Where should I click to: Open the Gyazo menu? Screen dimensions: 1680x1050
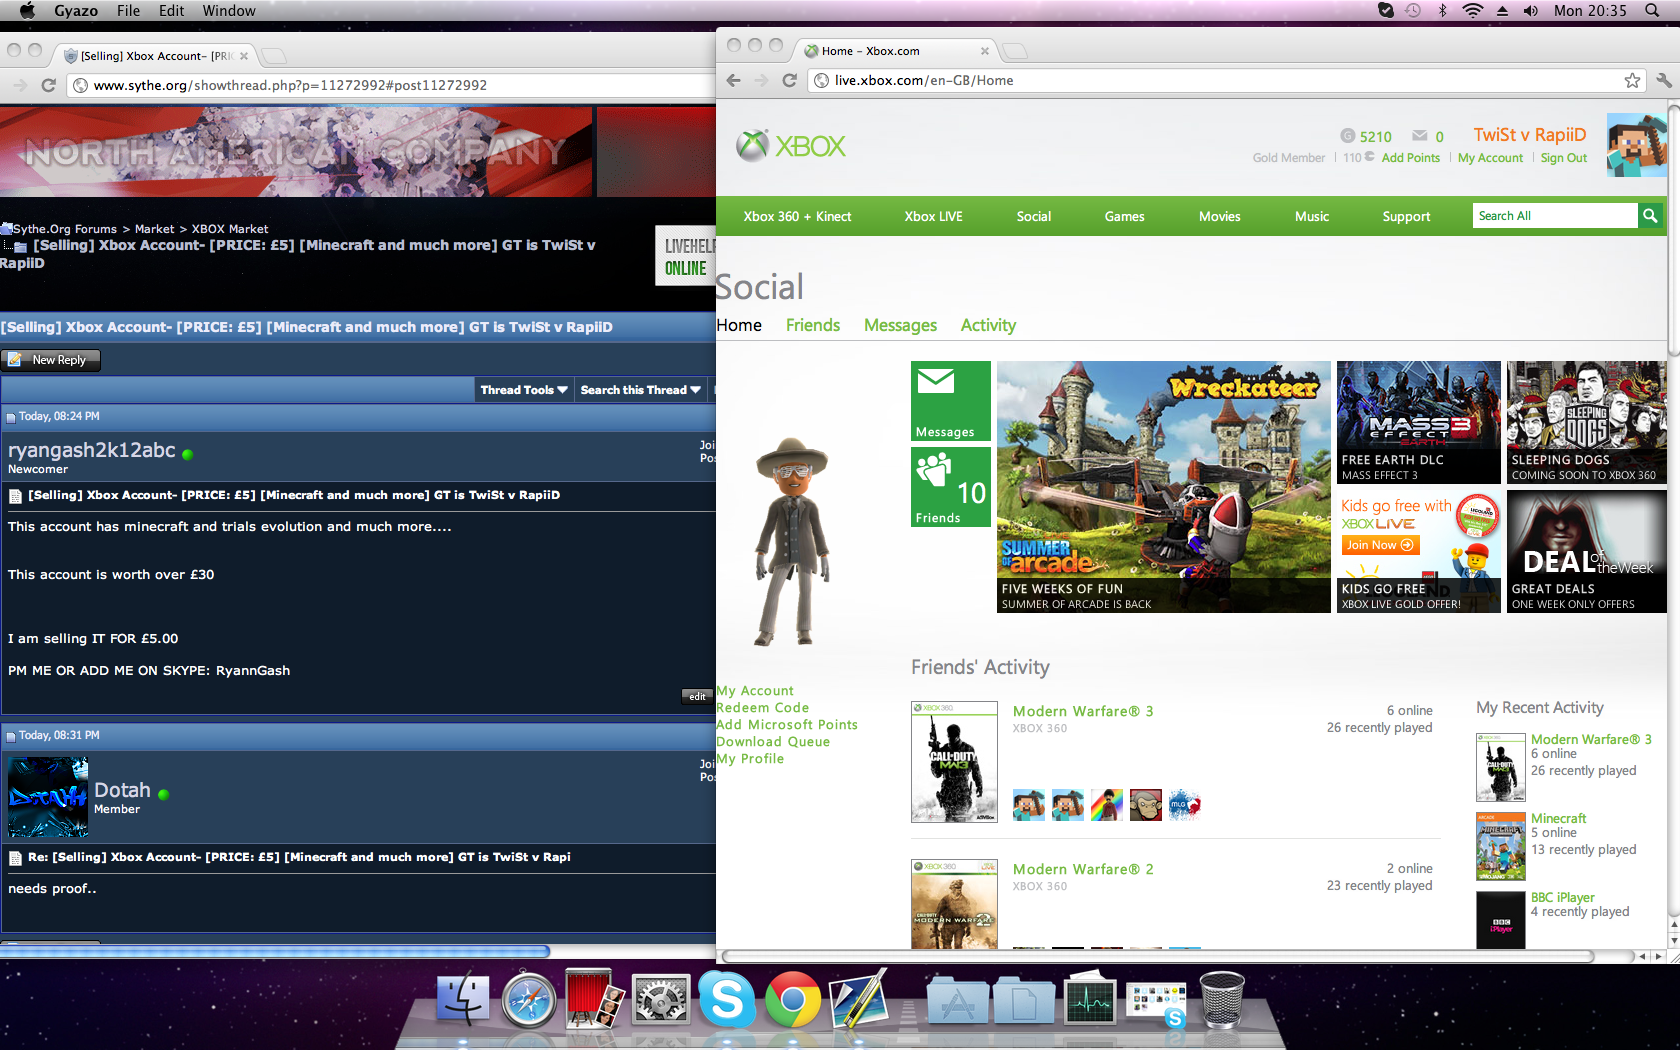[x=76, y=10]
